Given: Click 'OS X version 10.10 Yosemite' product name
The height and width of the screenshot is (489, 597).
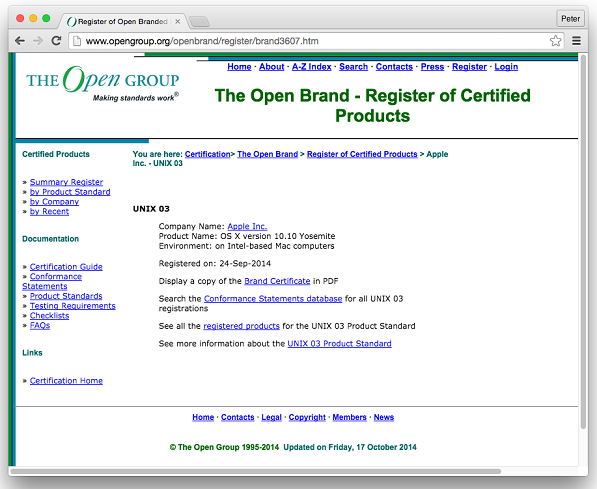Looking at the screenshot, I should pos(278,236).
